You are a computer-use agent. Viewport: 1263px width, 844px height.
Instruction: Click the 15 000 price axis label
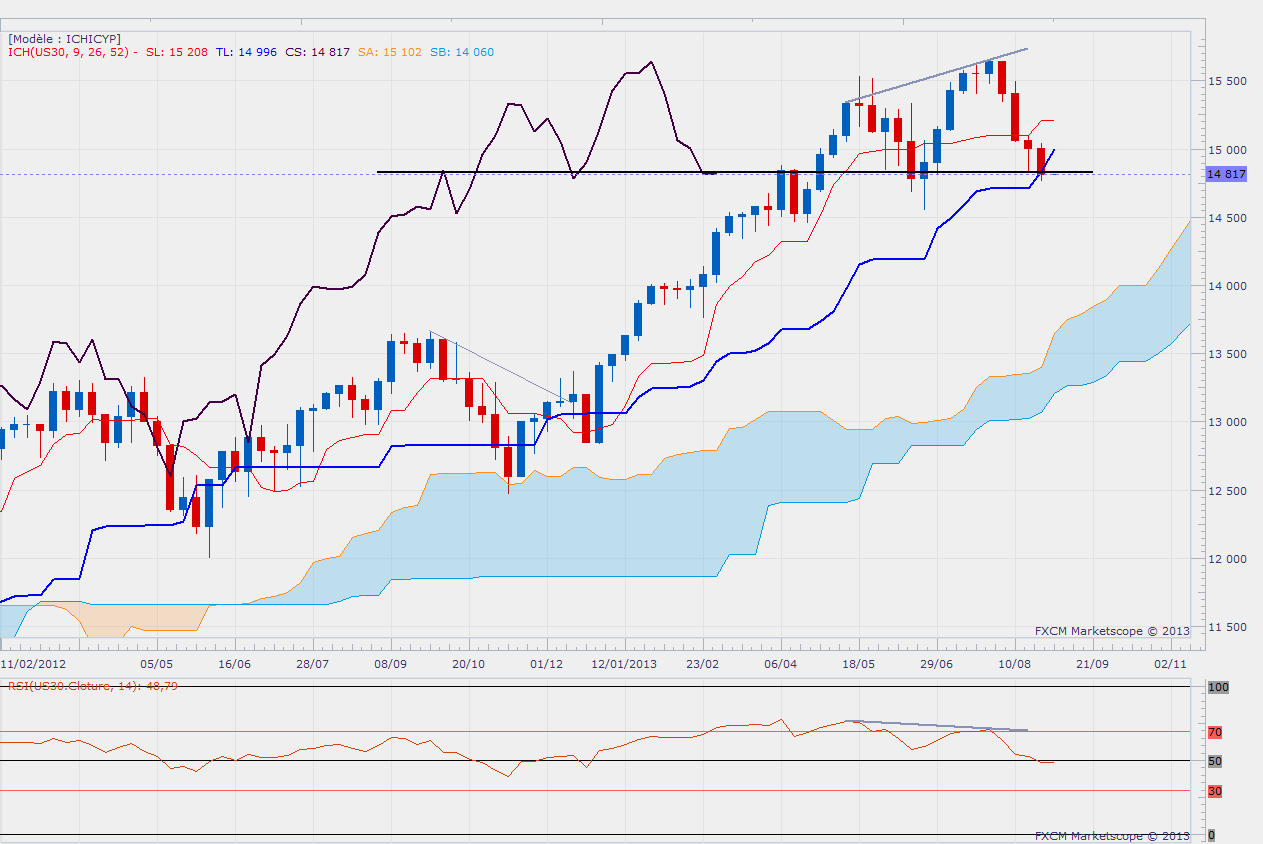[1227, 150]
